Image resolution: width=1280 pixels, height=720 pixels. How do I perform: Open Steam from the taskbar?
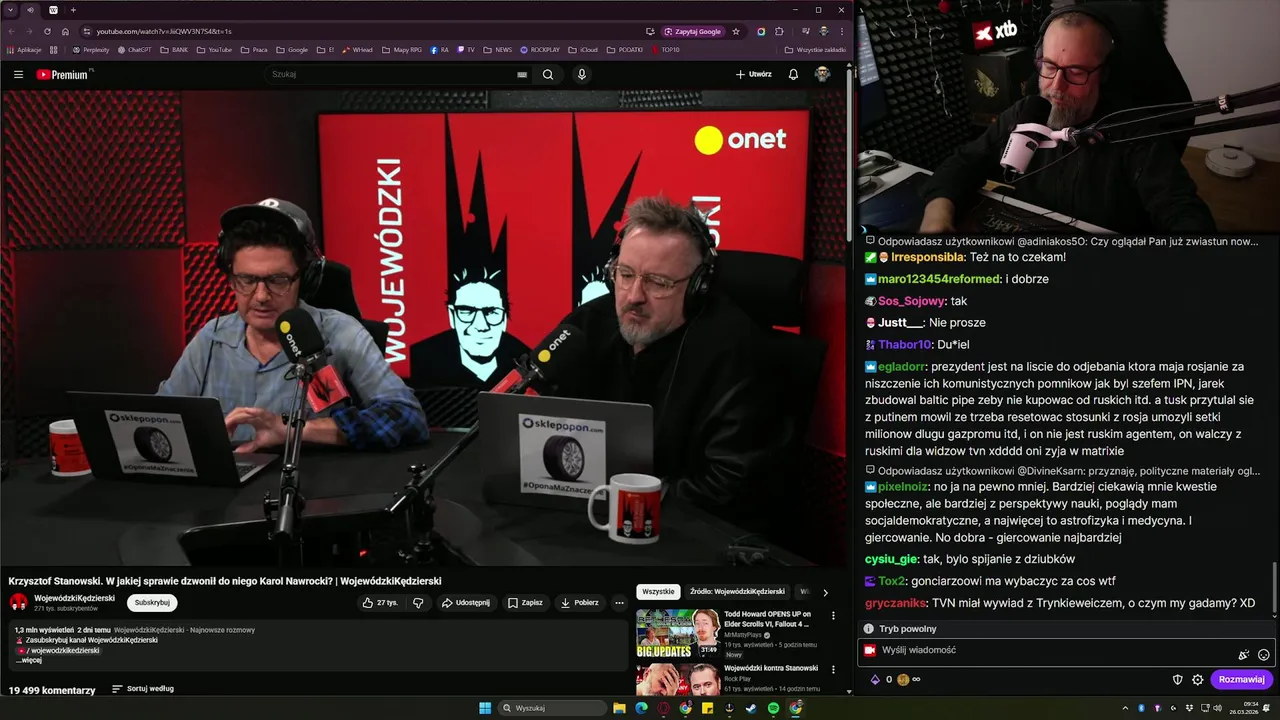tap(751, 708)
